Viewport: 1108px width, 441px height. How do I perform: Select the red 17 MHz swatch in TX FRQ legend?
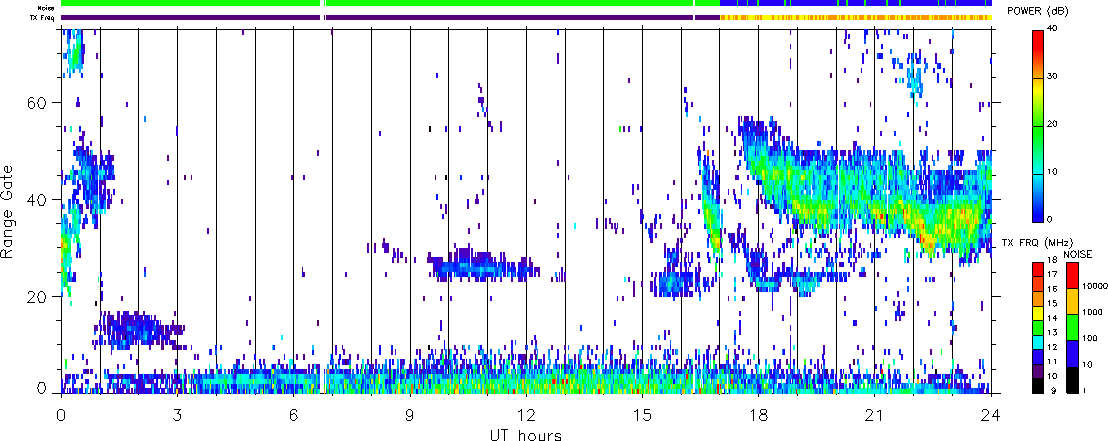coord(1037,269)
